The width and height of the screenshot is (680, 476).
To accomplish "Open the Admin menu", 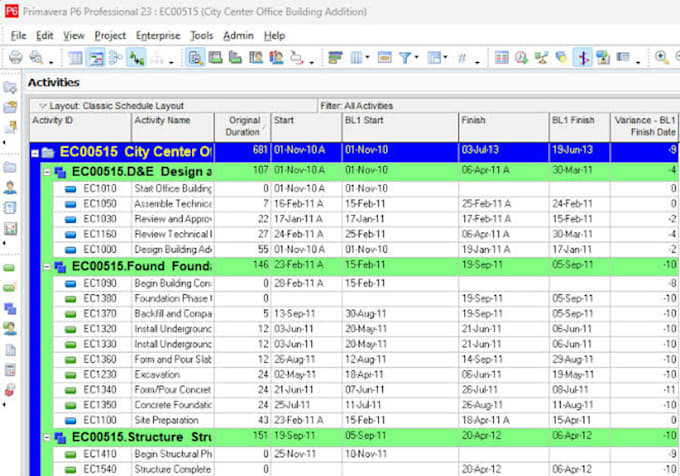I will [238, 36].
